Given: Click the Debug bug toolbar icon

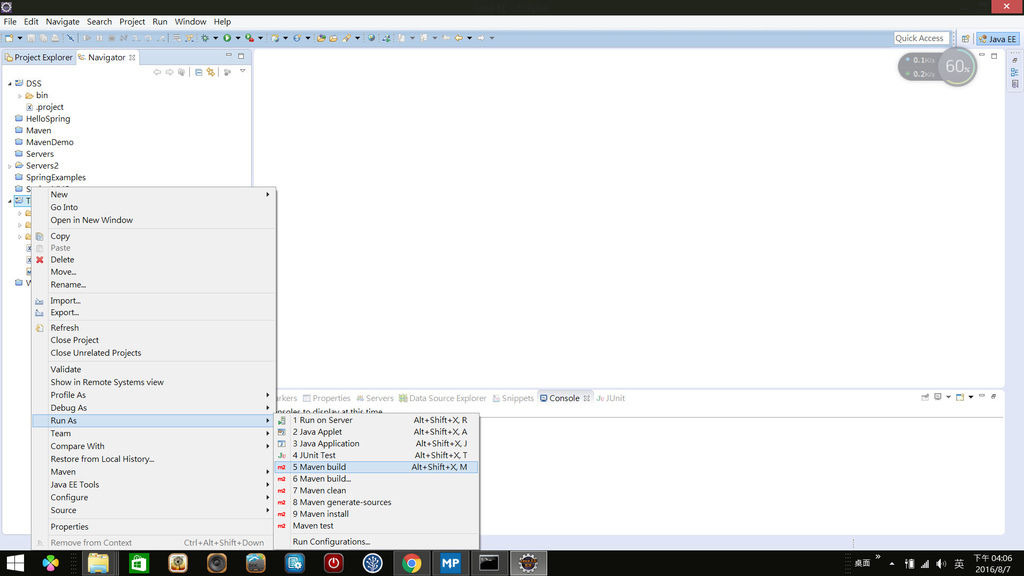Looking at the screenshot, I should point(205,38).
